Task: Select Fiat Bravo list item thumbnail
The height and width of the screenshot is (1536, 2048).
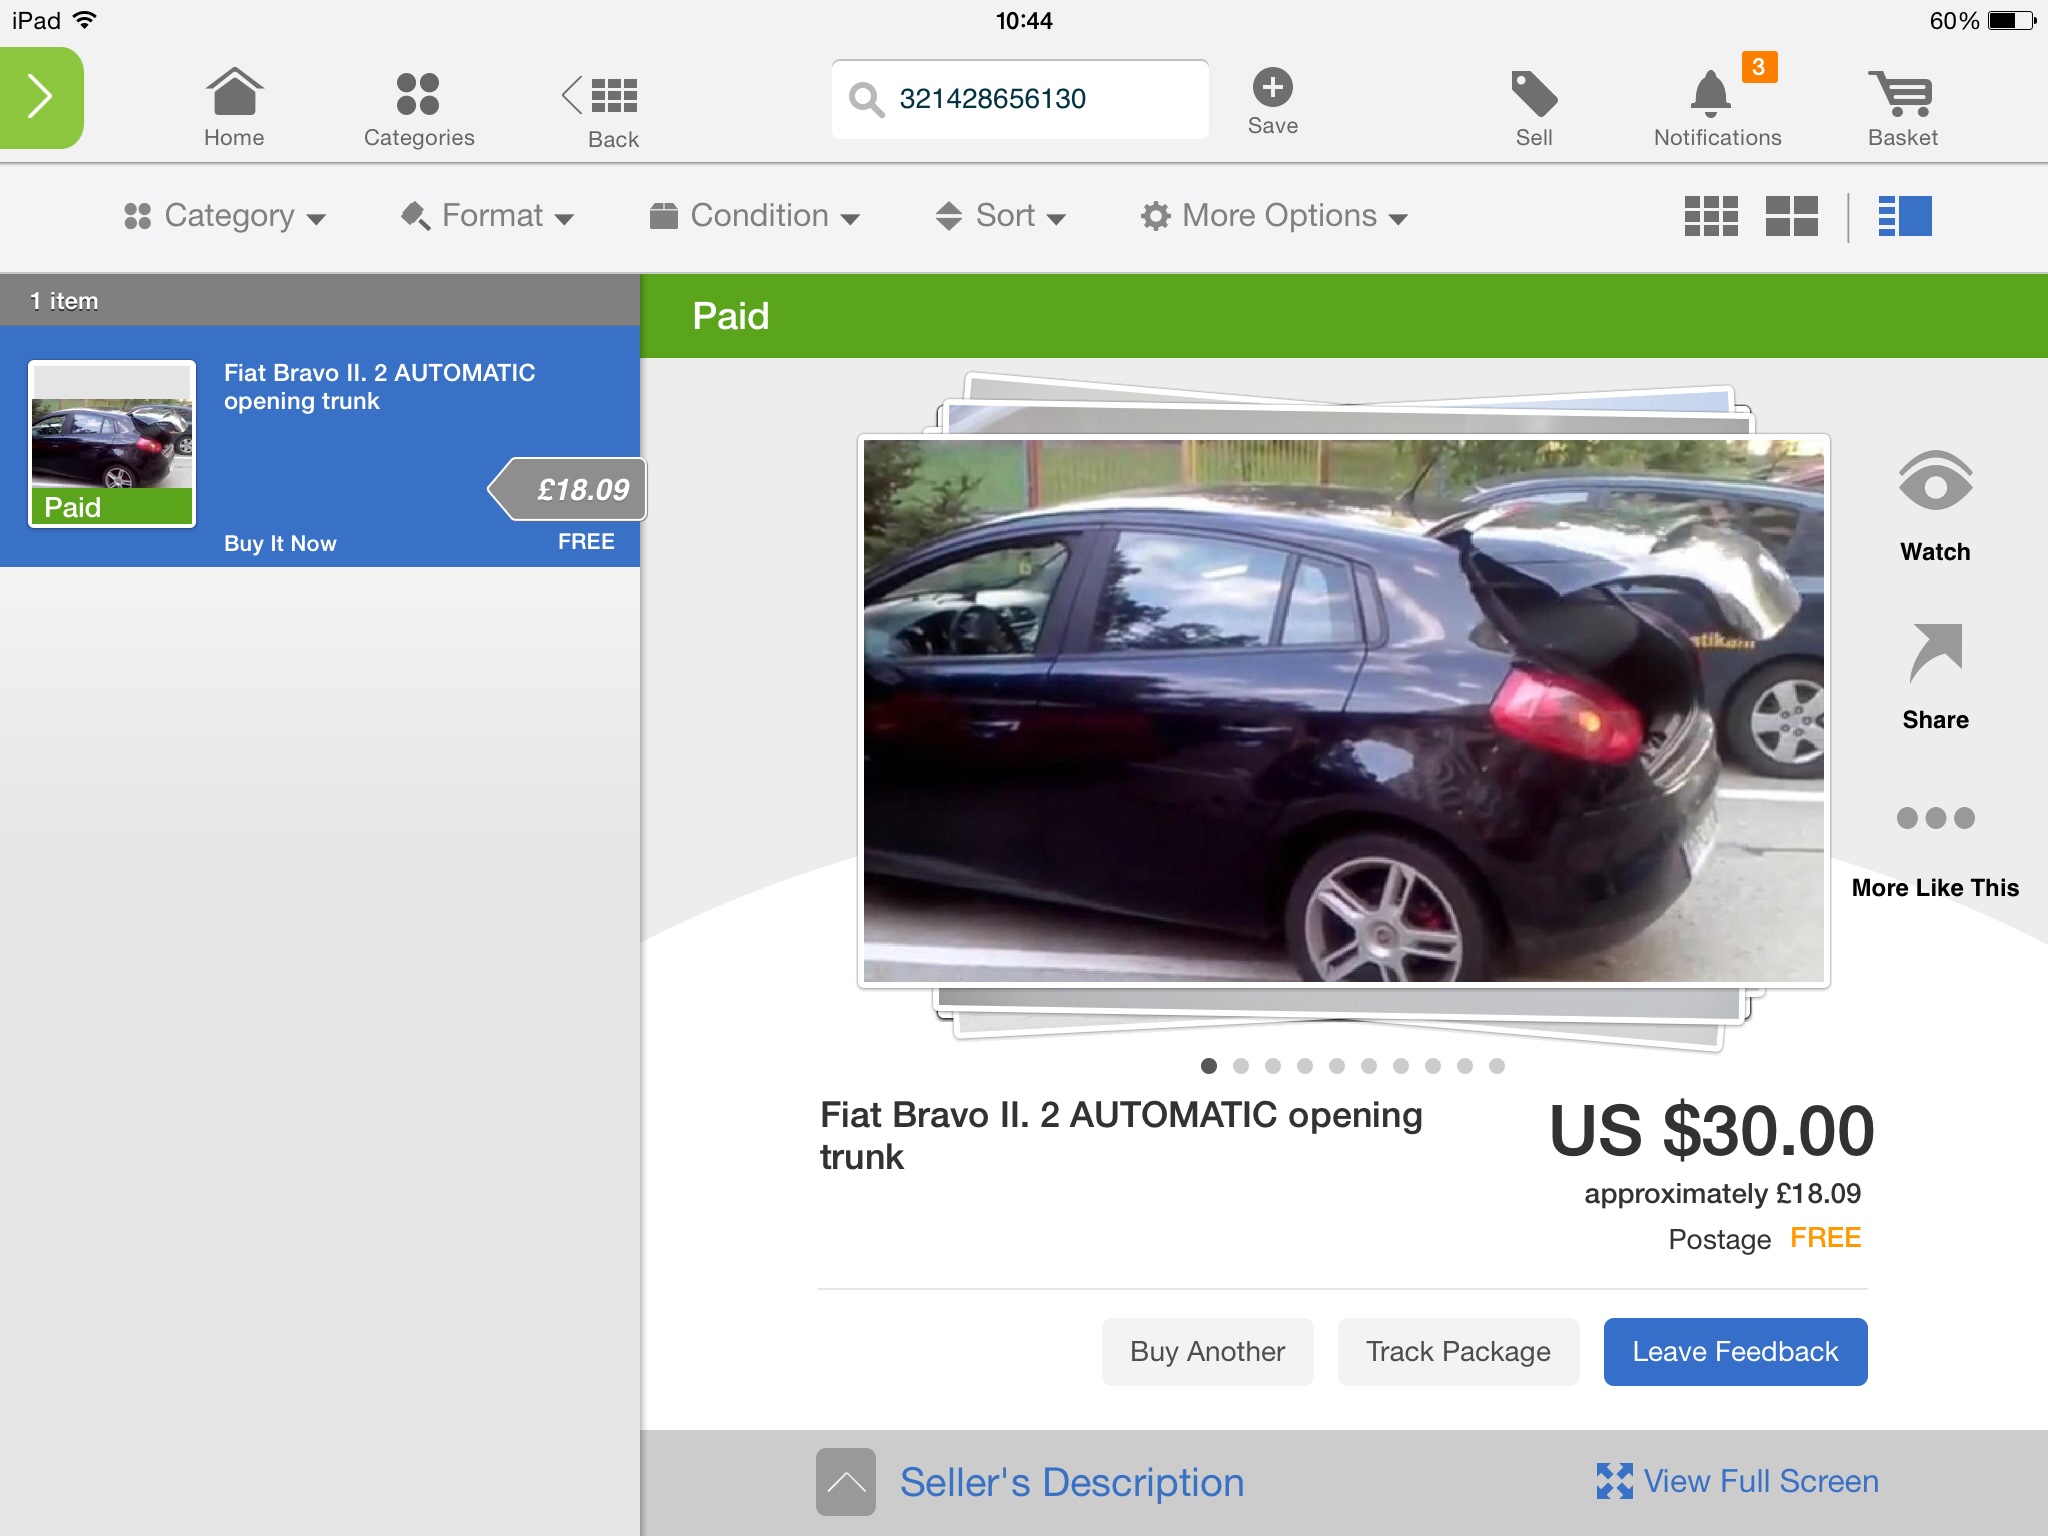Action: pyautogui.click(x=112, y=443)
